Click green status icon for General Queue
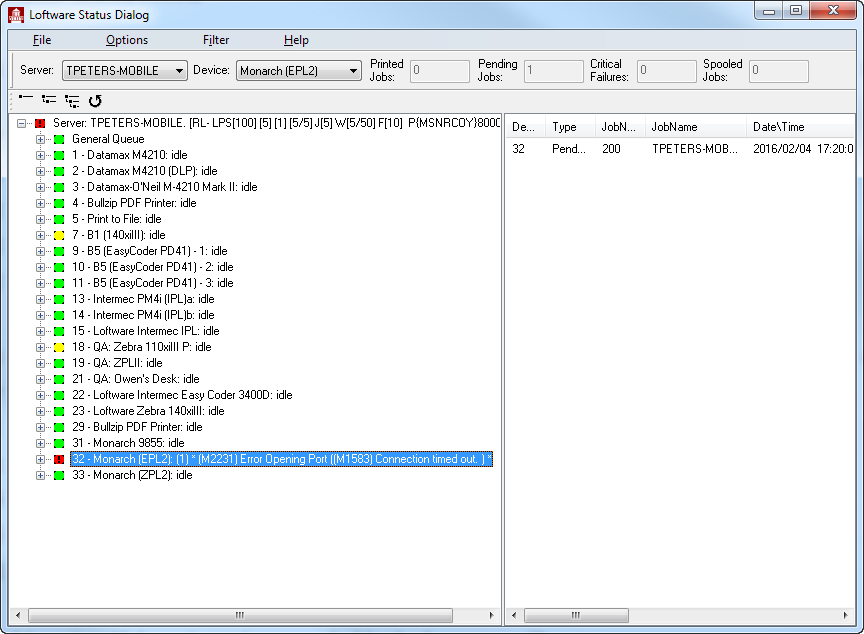Viewport: 864px width, 634px height. pos(59,139)
